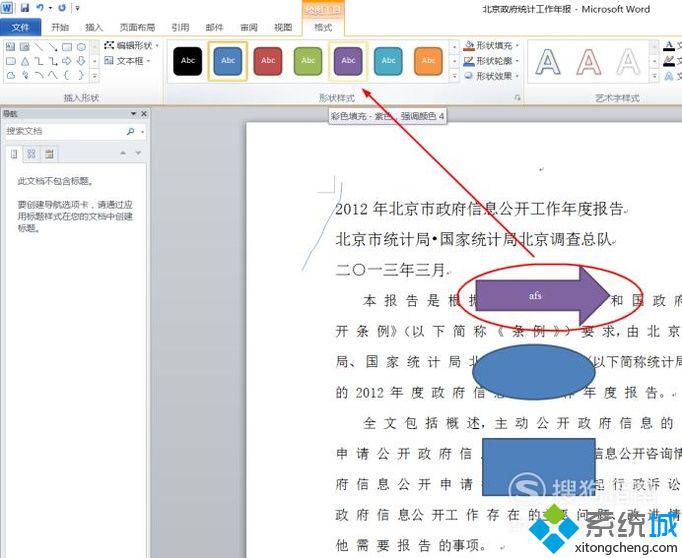
Task: Apply the red Abc shape style
Action: pos(268,61)
